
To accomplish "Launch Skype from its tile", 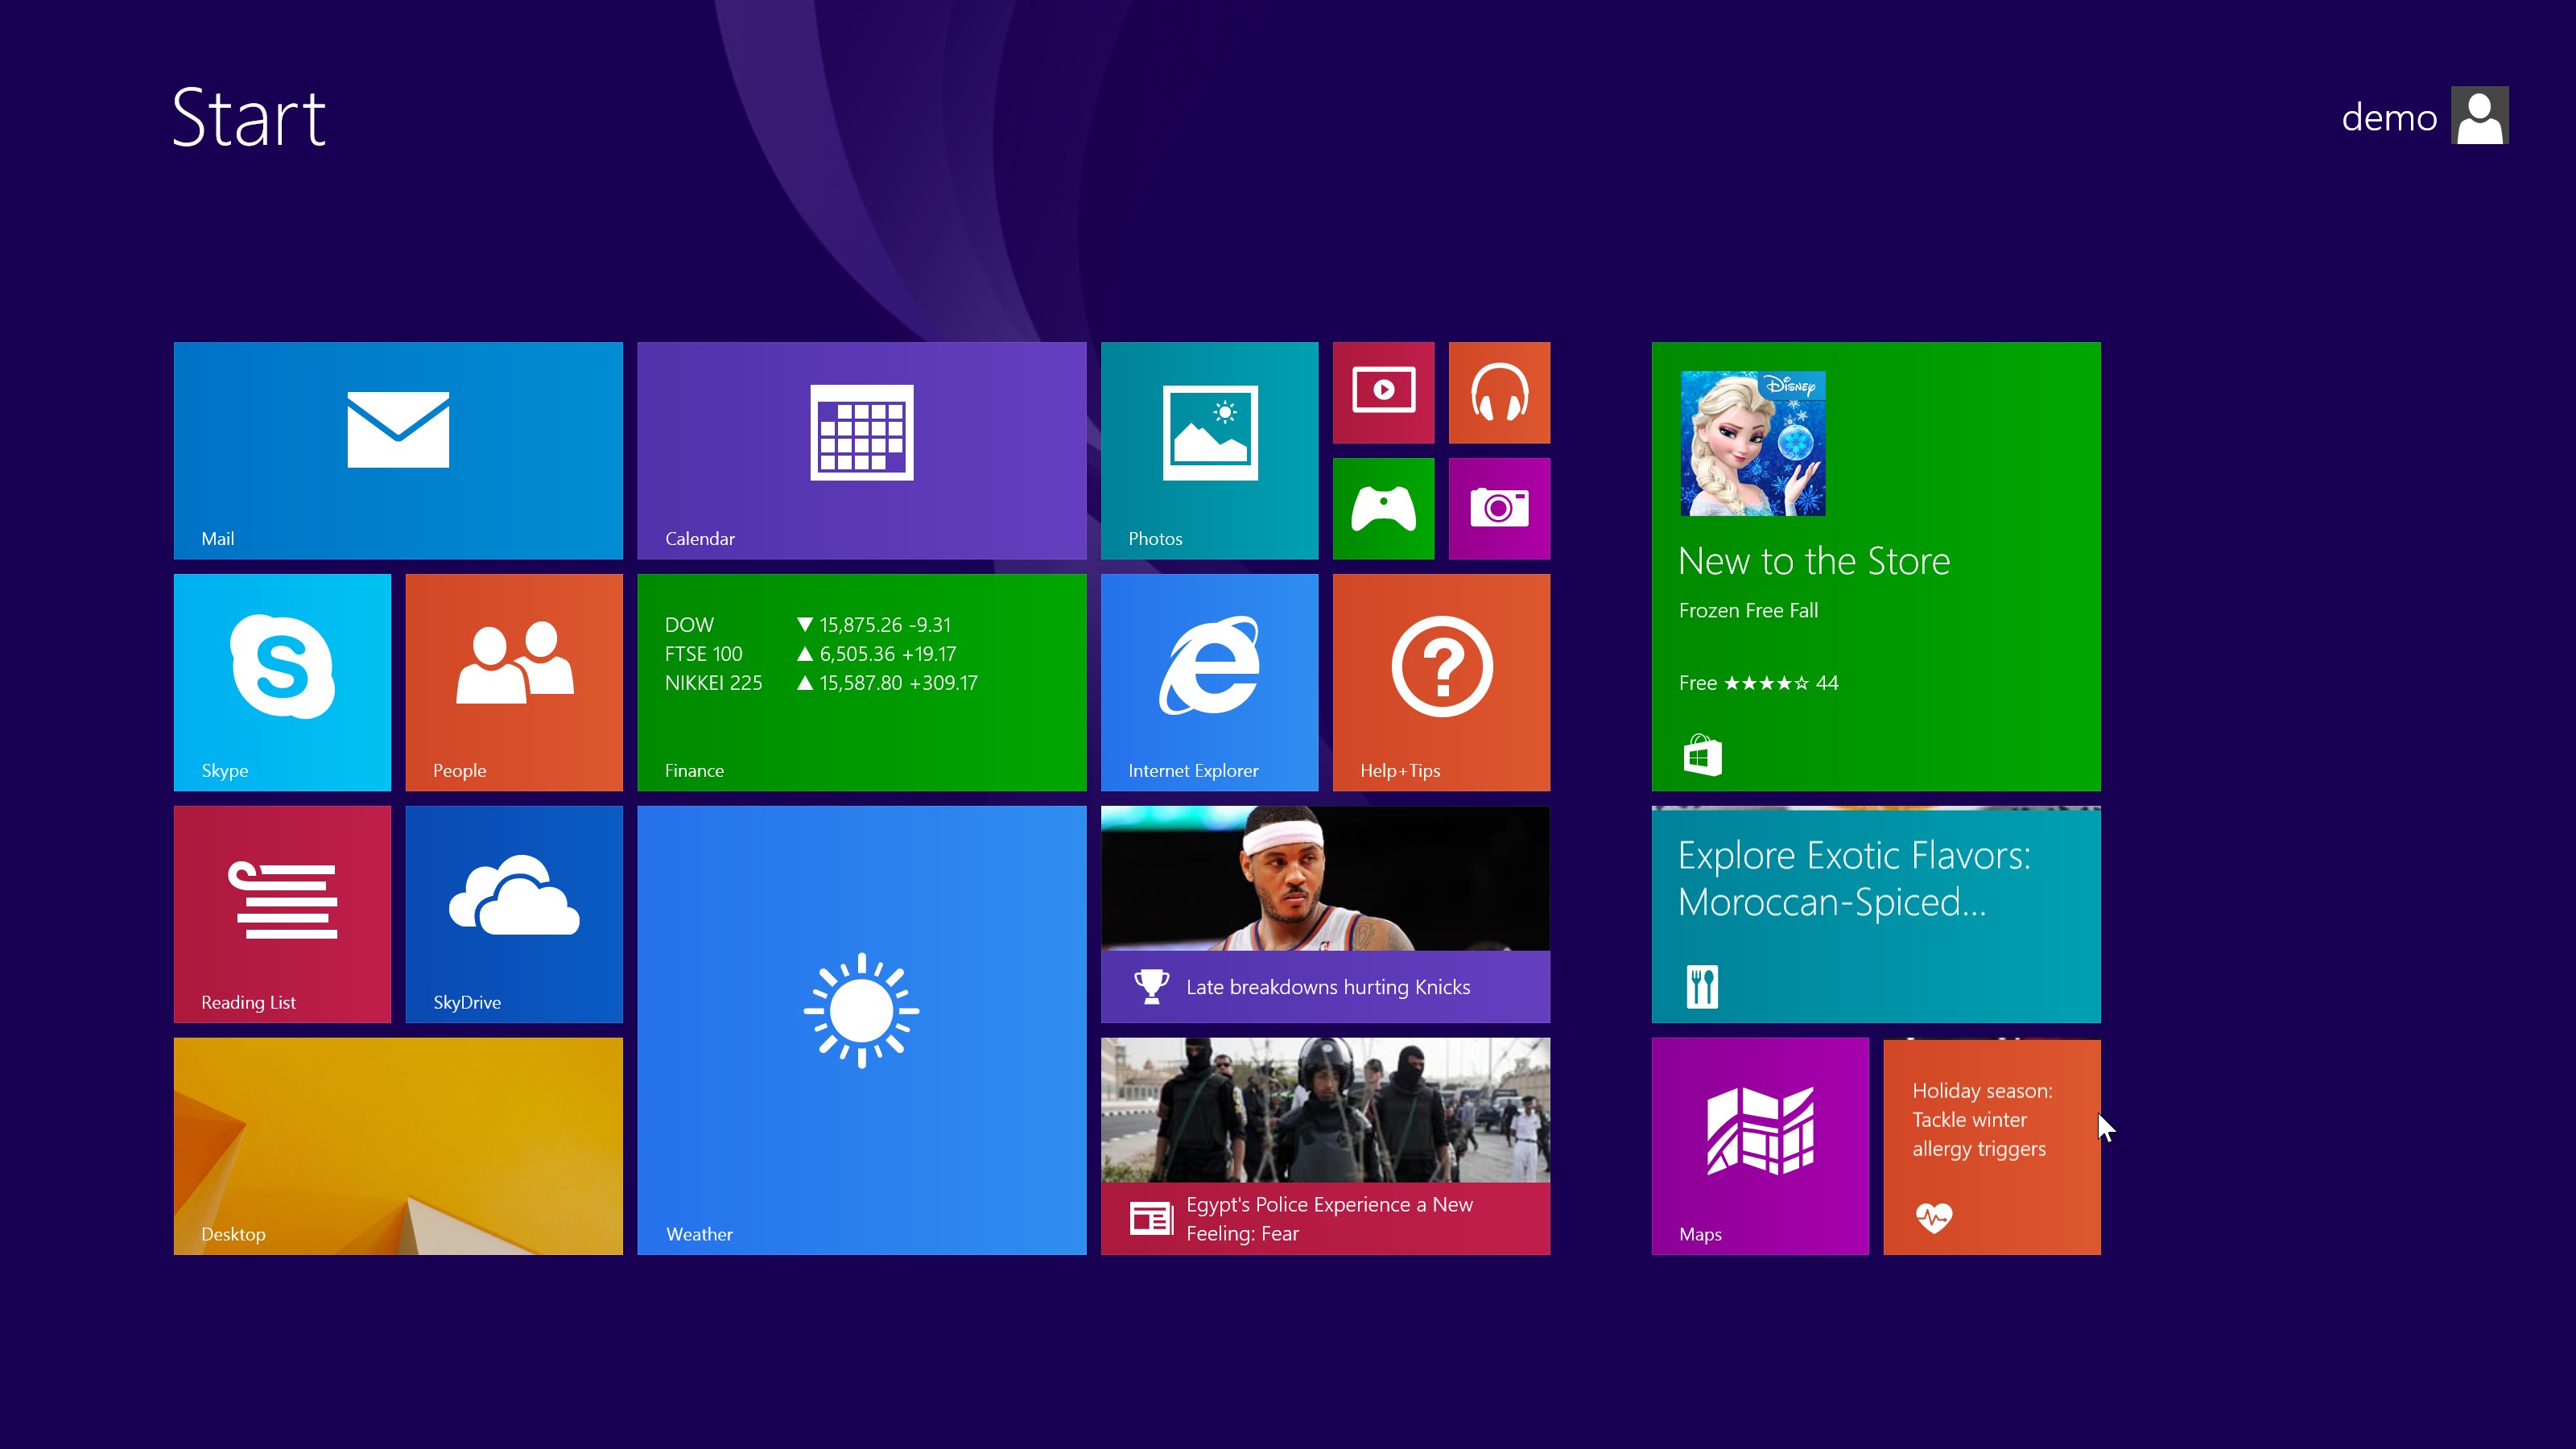I will (x=282, y=682).
